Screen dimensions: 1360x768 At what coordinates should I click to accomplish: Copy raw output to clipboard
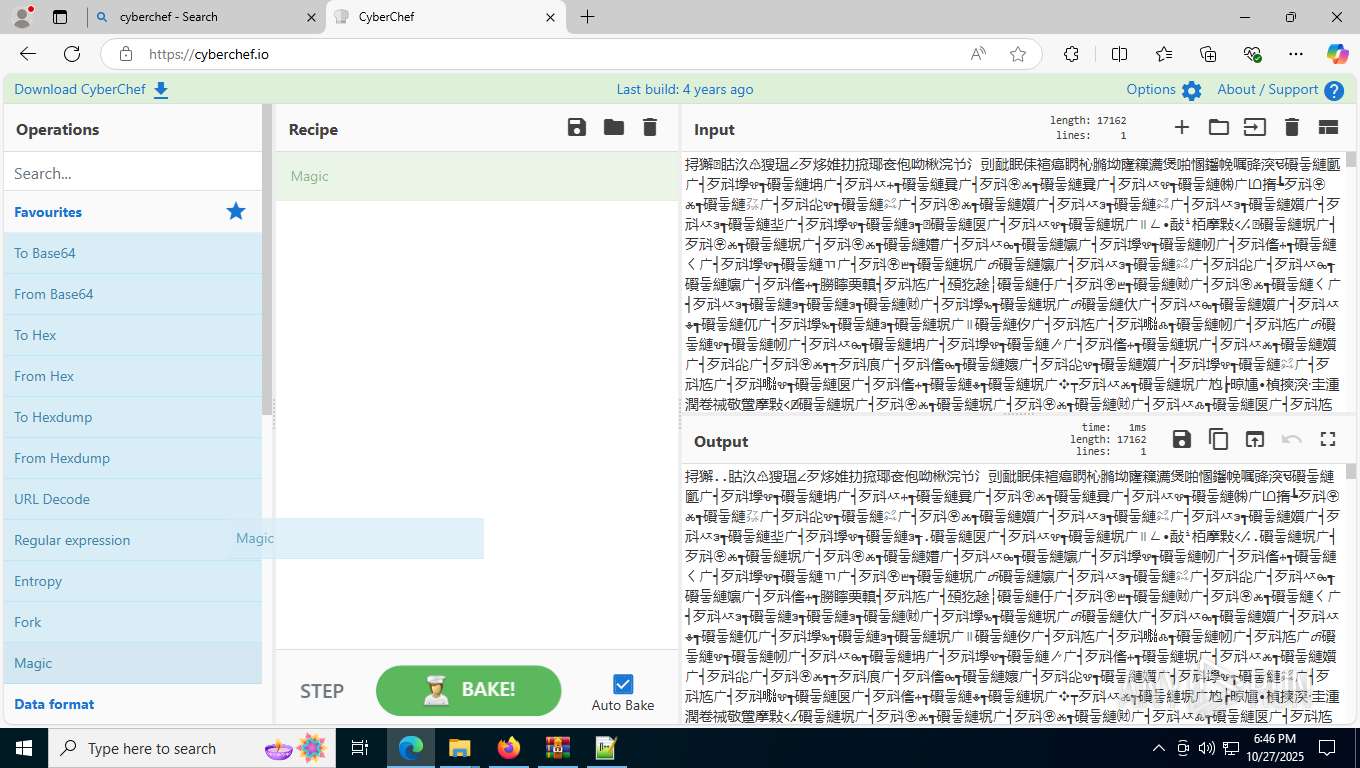1218,439
